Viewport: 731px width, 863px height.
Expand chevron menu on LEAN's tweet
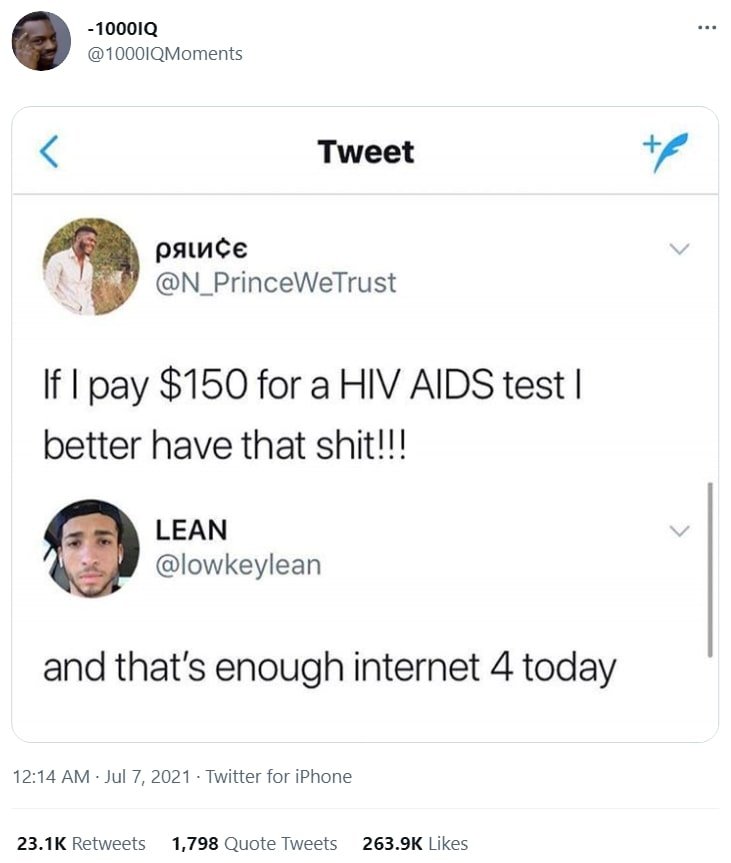pos(680,531)
